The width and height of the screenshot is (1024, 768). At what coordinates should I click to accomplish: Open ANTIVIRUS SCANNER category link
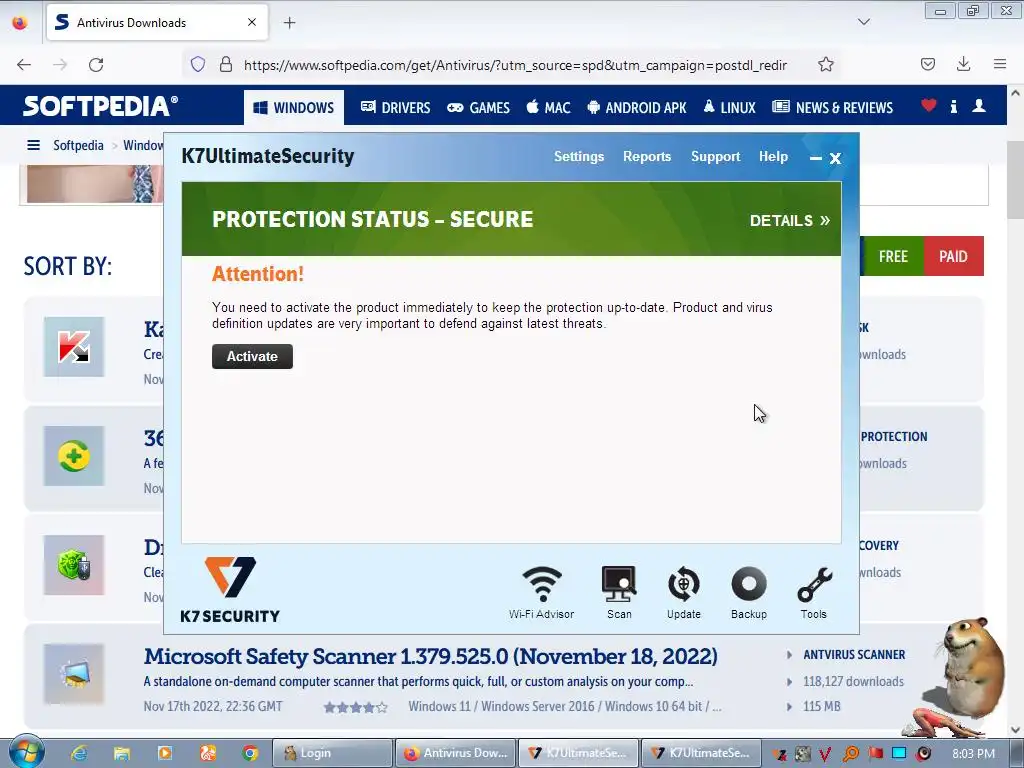(x=854, y=655)
